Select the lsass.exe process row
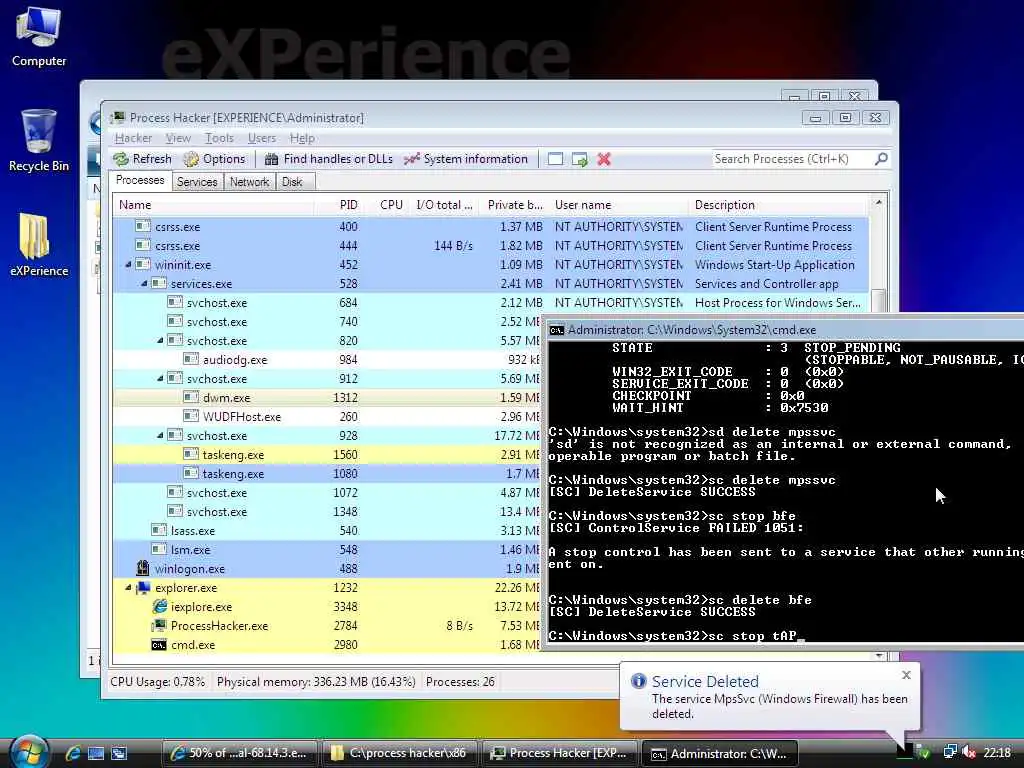Image resolution: width=1024 pixels, height=768 pixels. pos(327,530)
